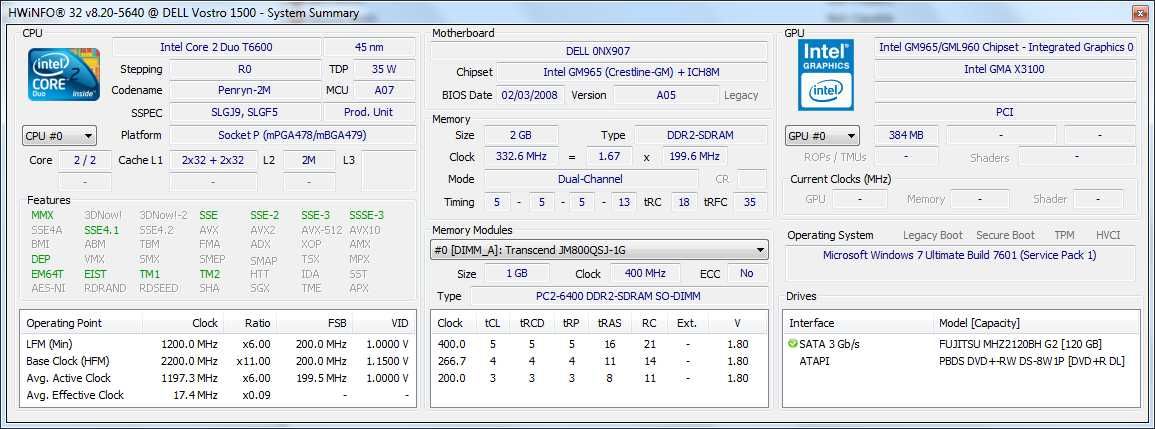The height and width of the screenshot is (429, 1155).
Task: Click the Intel GM965/GML960 GPU name field
Action: point(1005,47)
